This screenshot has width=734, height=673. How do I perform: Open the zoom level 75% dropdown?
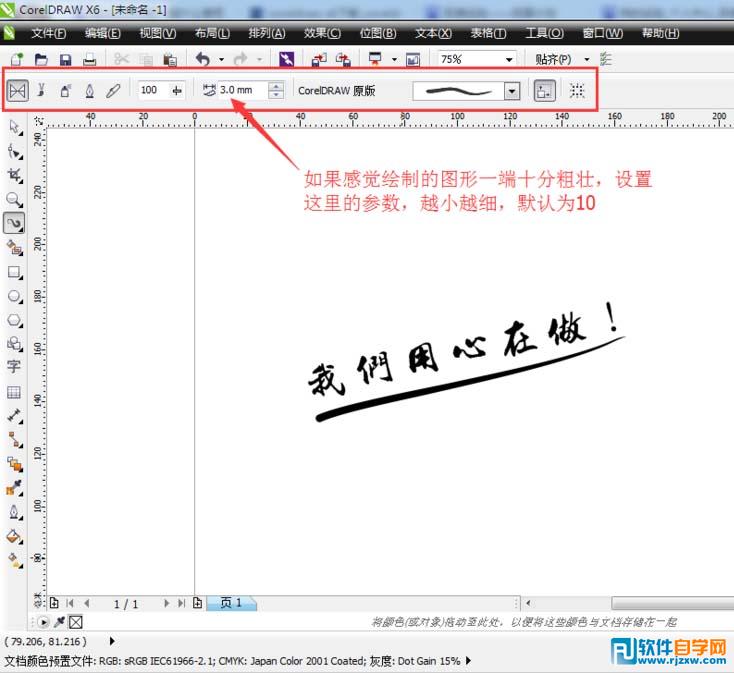[509, 59]
